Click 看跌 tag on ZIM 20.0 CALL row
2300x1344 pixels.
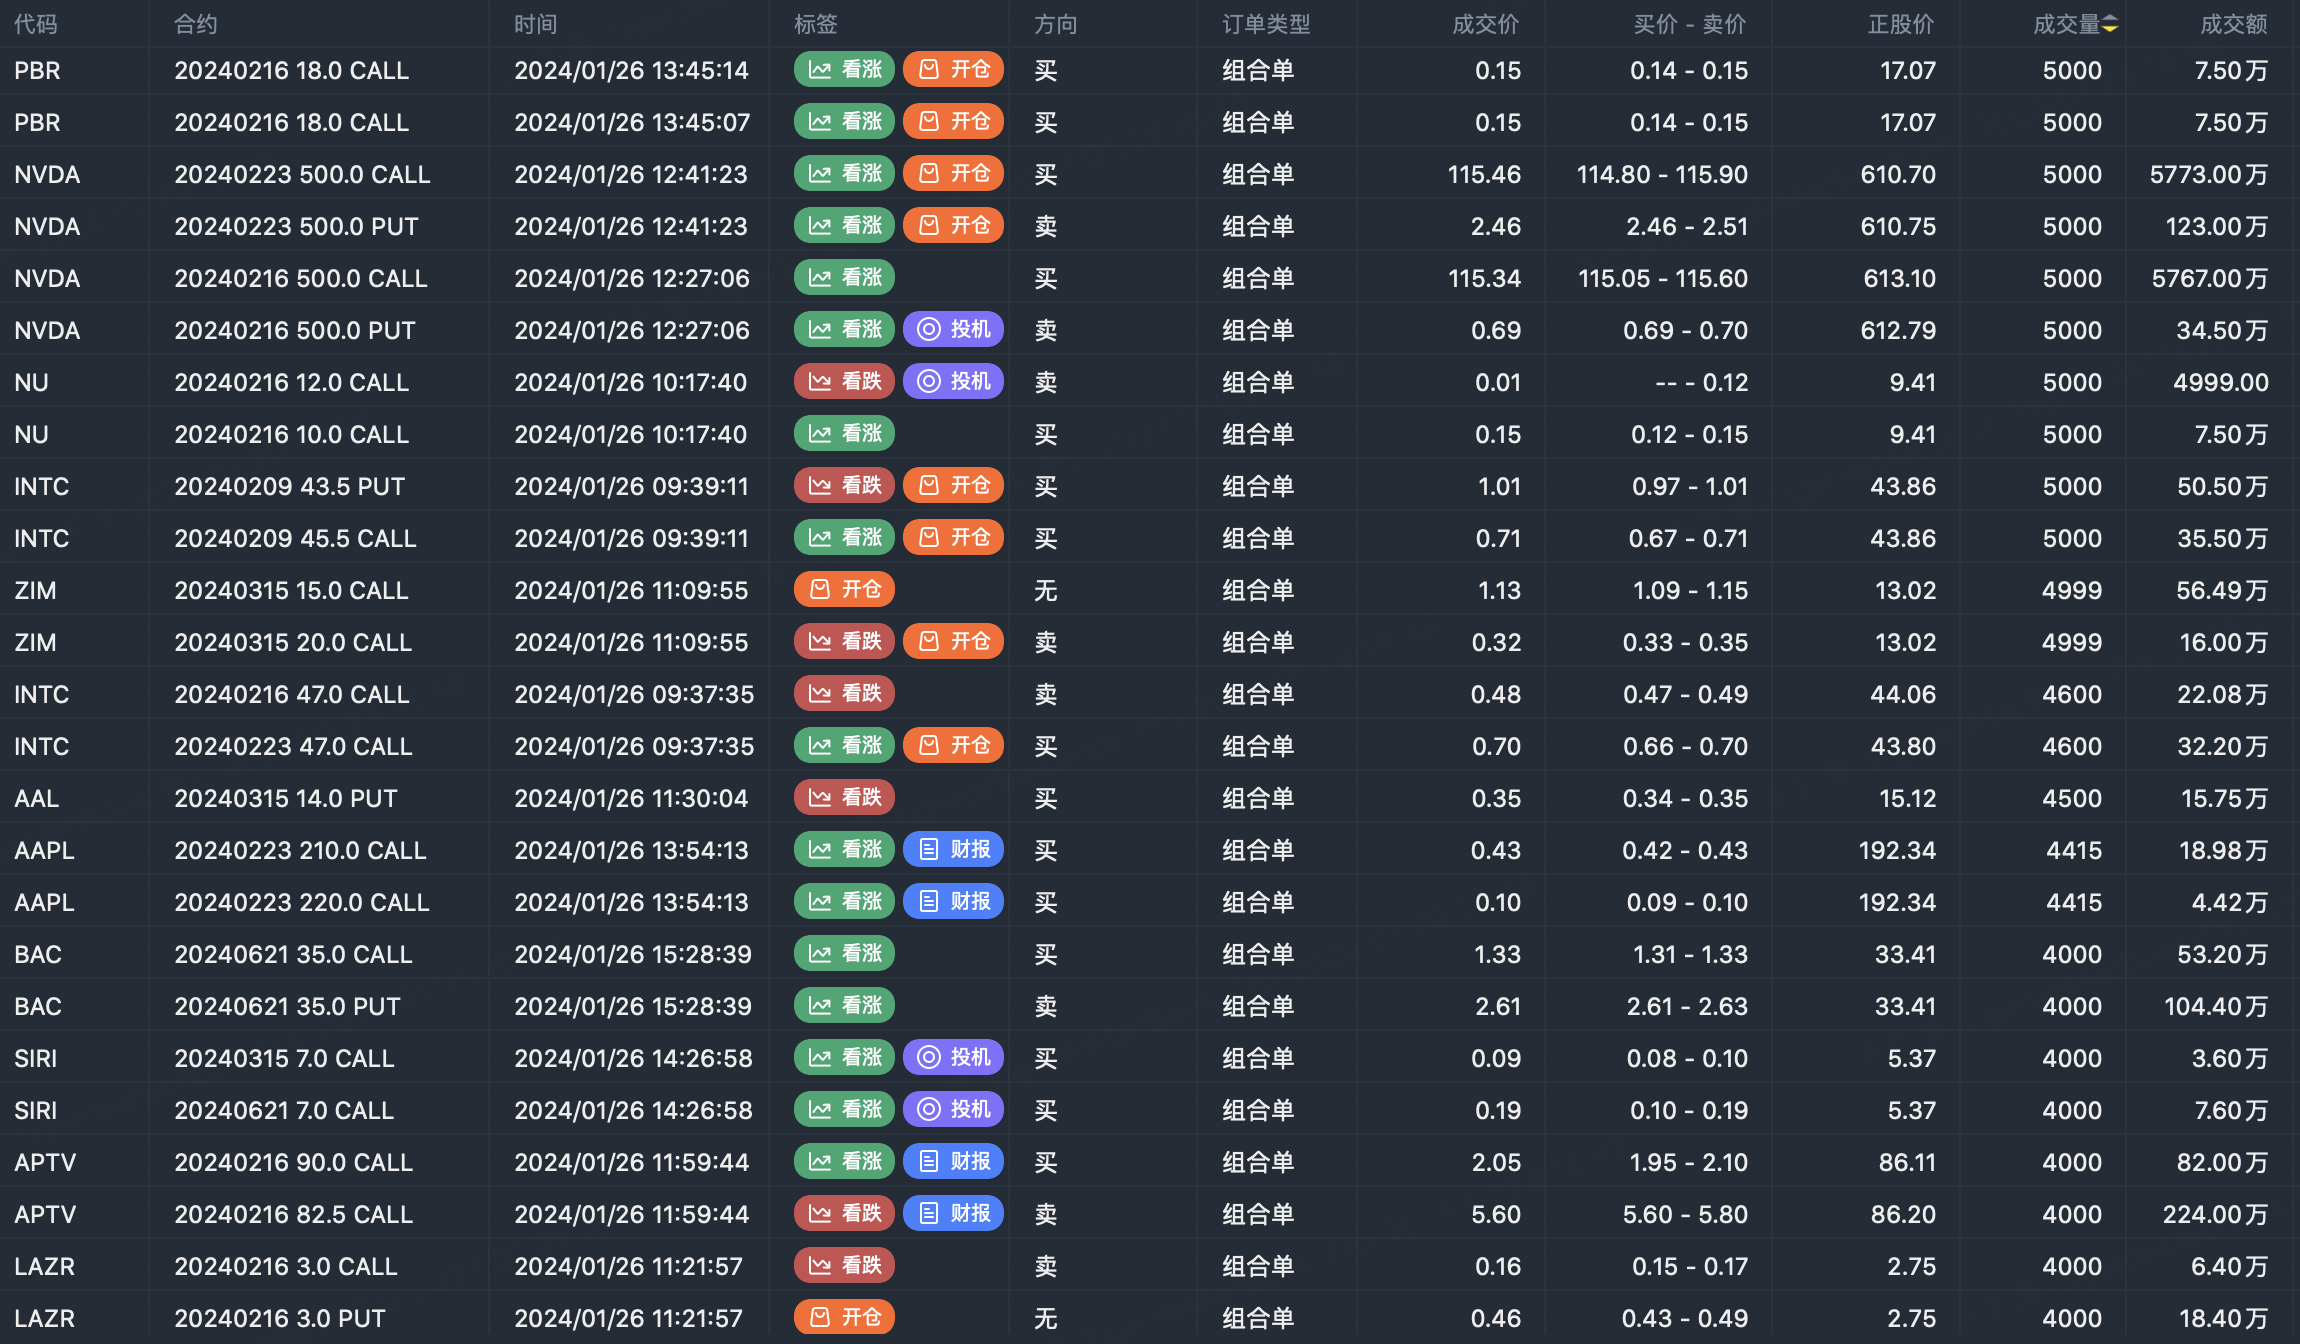[x=844, y=642]
